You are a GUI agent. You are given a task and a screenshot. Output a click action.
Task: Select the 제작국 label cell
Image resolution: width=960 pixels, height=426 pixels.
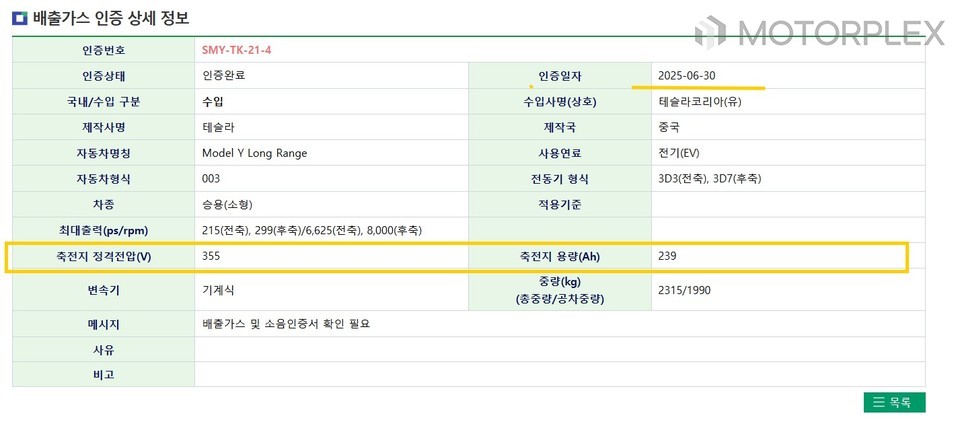pyautogui.click(x=560, y=127)
